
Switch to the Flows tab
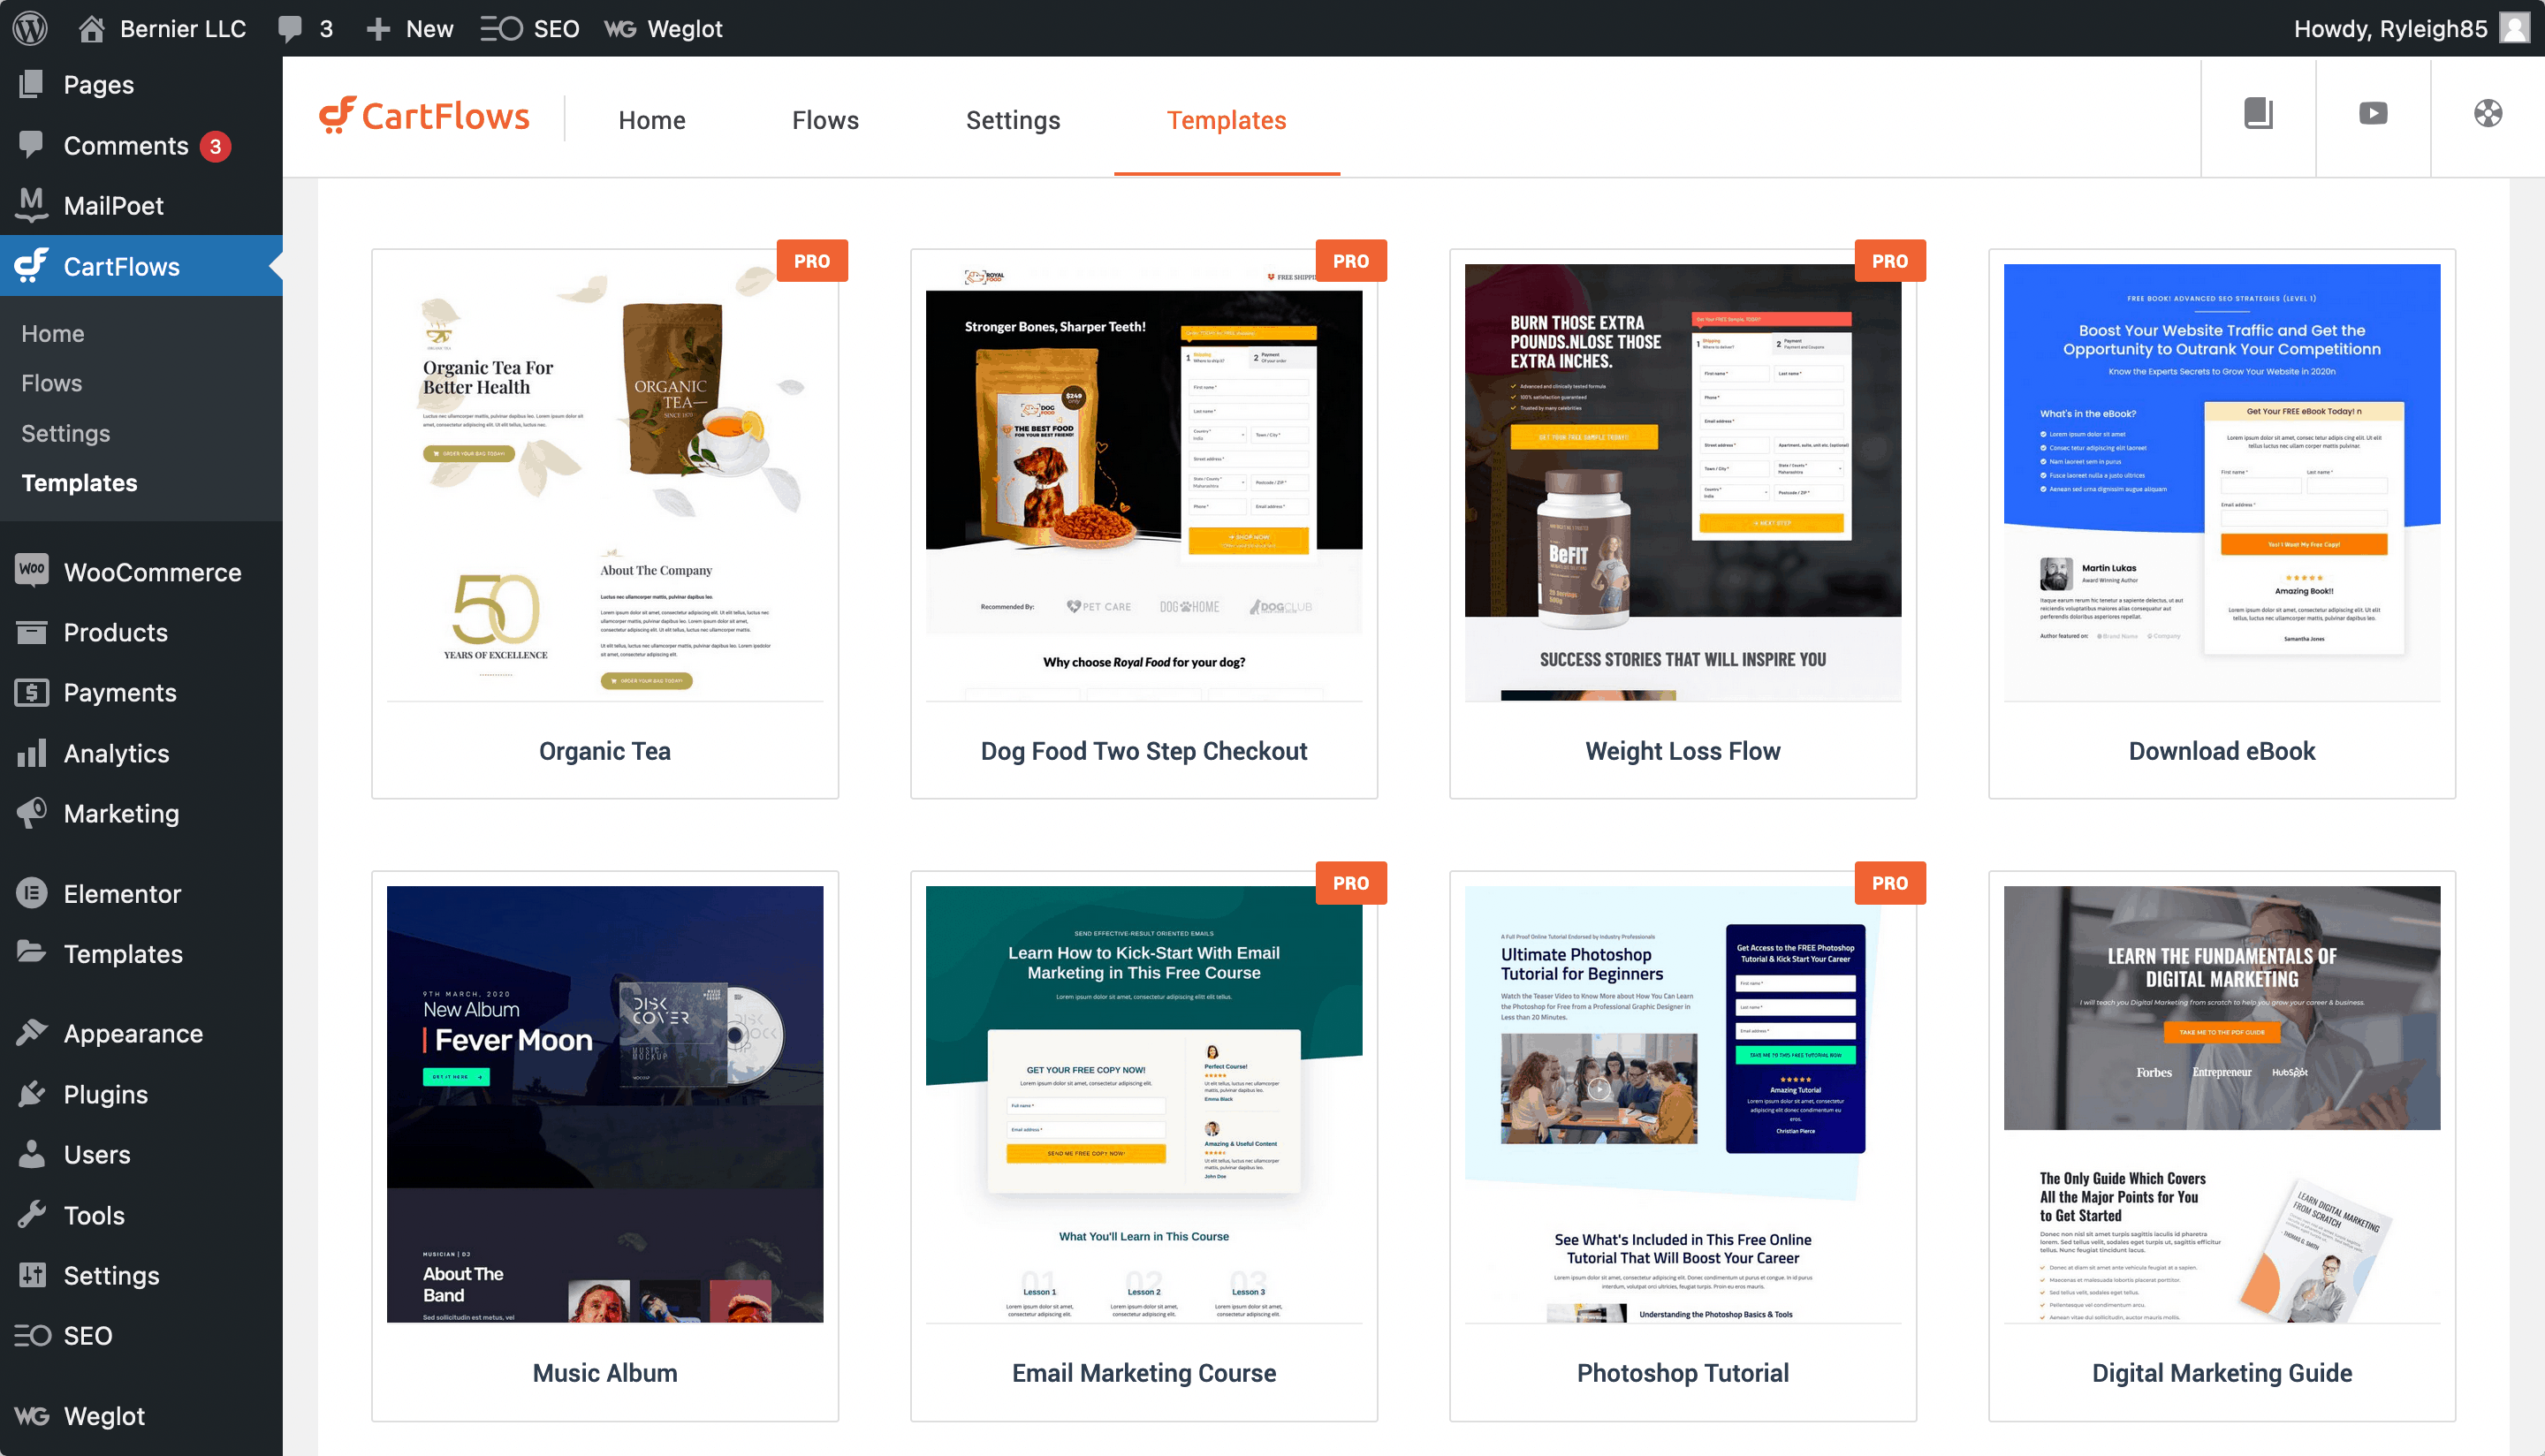[x=825, y=119]
